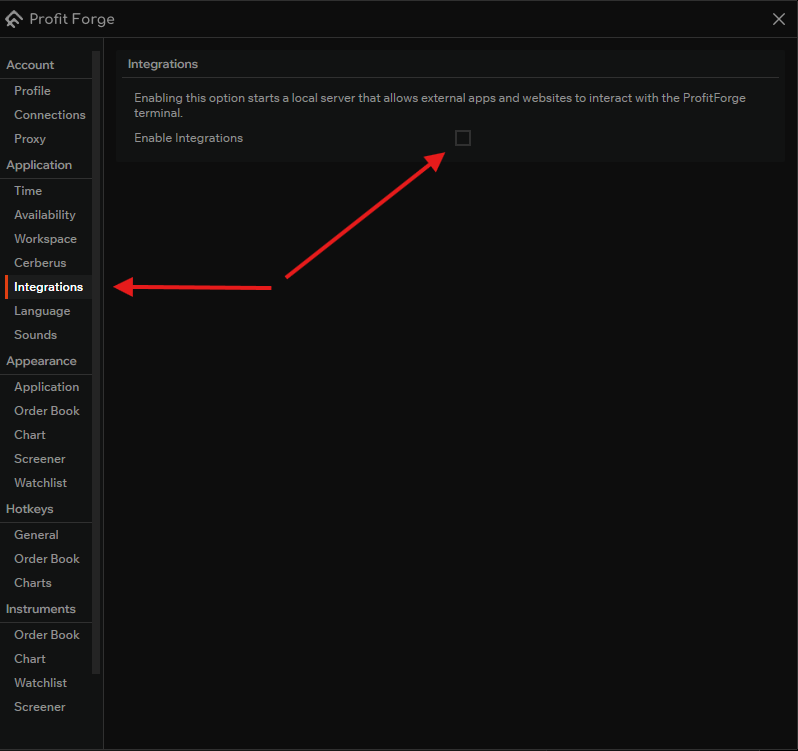Screen dimensions: 798x751
Task: Open Order Book under Instruments
Action: click(47, 634)
